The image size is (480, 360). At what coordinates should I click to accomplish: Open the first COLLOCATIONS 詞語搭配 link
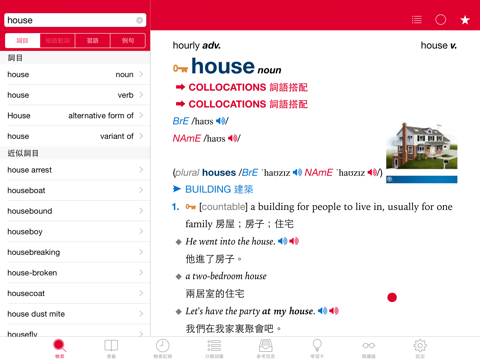pos(242,87)
